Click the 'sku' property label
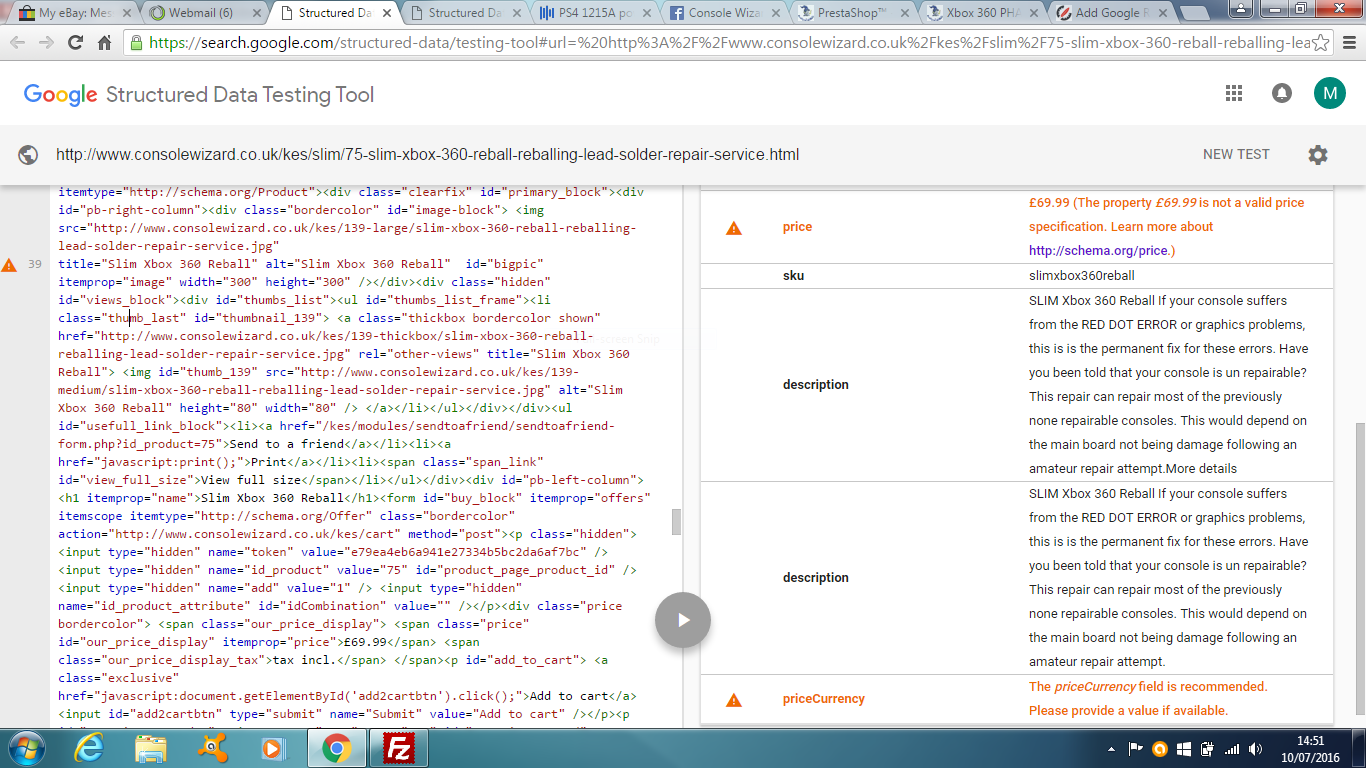1366x768 pixels. tap(793, 275)
